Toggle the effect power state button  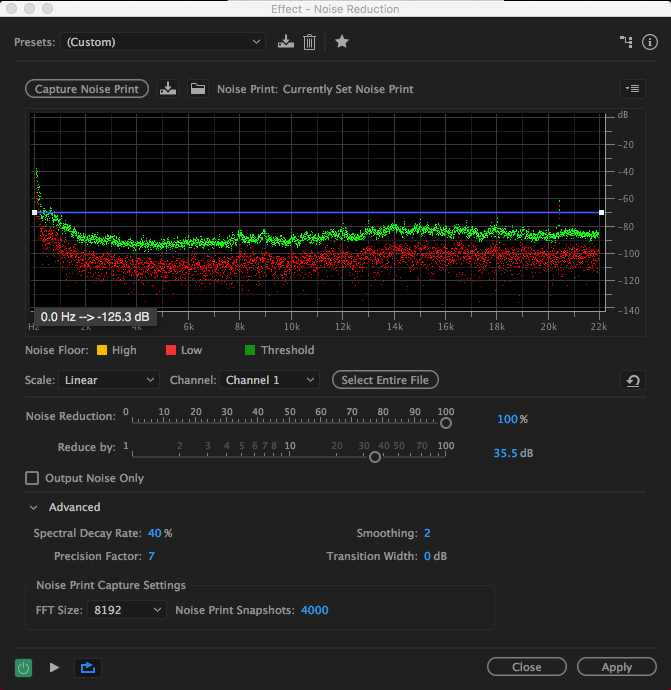[x=23, y=667]
